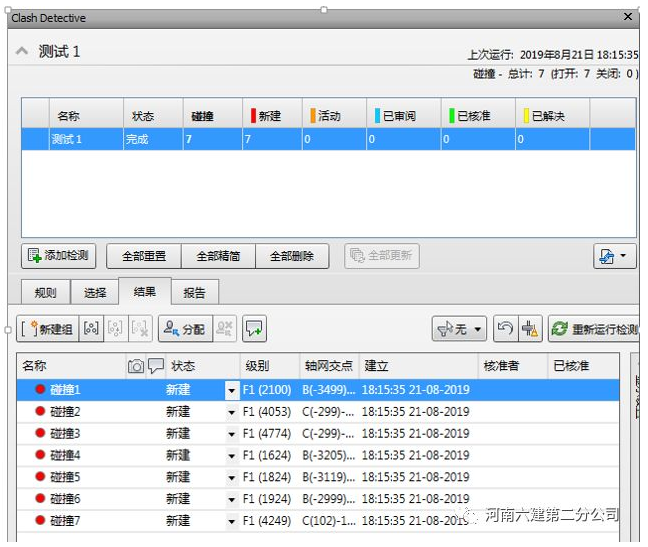Click the red status dot of 碰撞5
This screenshot has height=547, width=648.
pos(40,476)
